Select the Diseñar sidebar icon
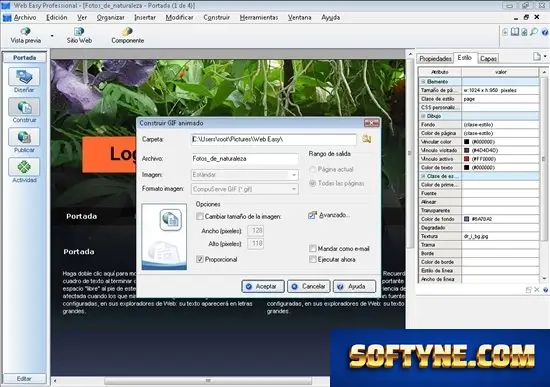Viewport: 550px width, 387px height. click(x=24, y=76)
